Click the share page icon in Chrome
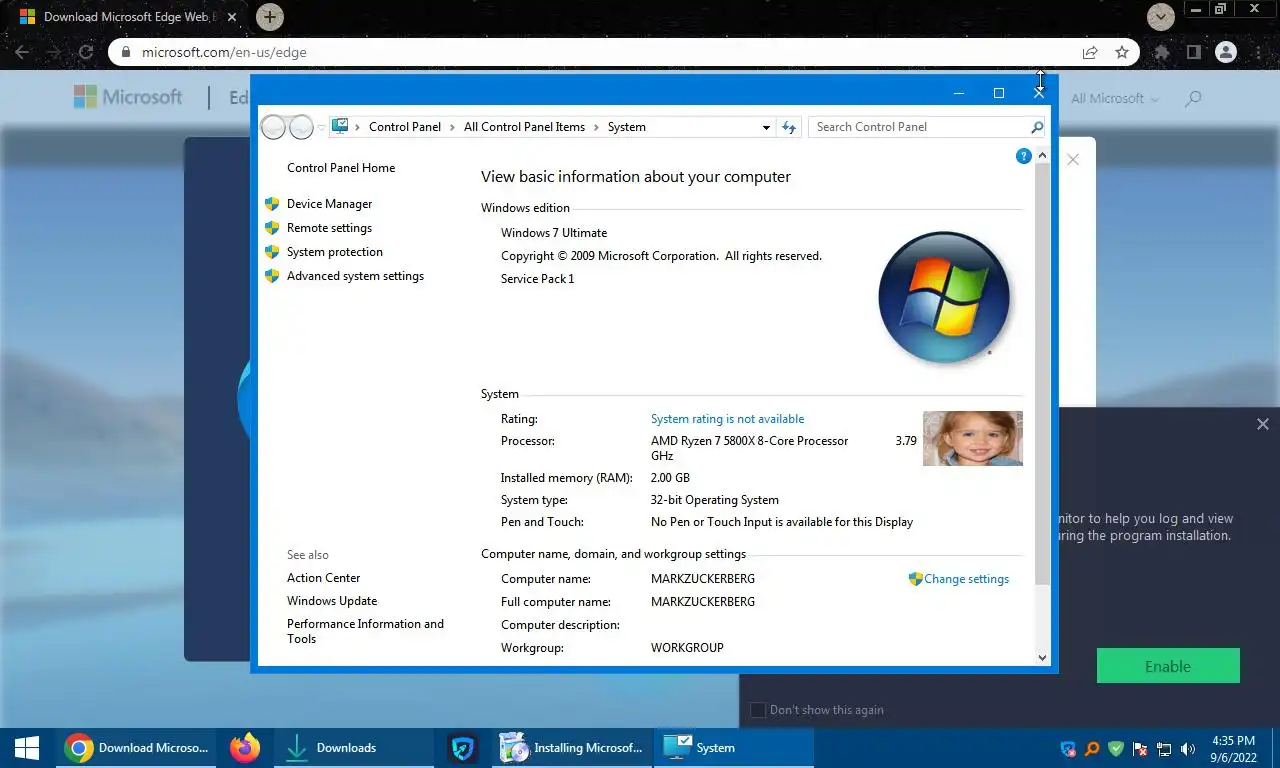This screenshot has width=1280, height=768. (x=1090, y=52)
